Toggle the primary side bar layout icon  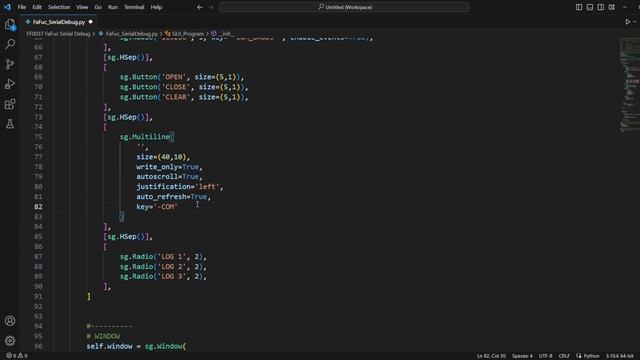pyautogui.click(x=579, y=7)
